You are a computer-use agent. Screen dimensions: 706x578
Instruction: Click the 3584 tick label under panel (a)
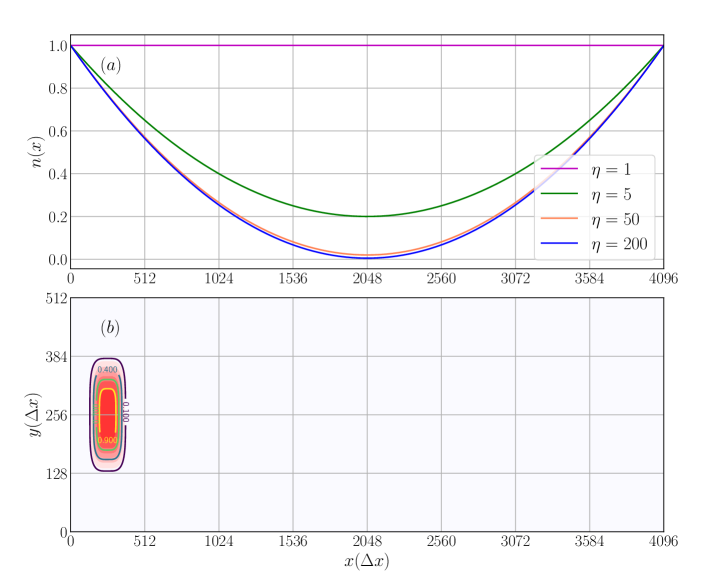589,279
